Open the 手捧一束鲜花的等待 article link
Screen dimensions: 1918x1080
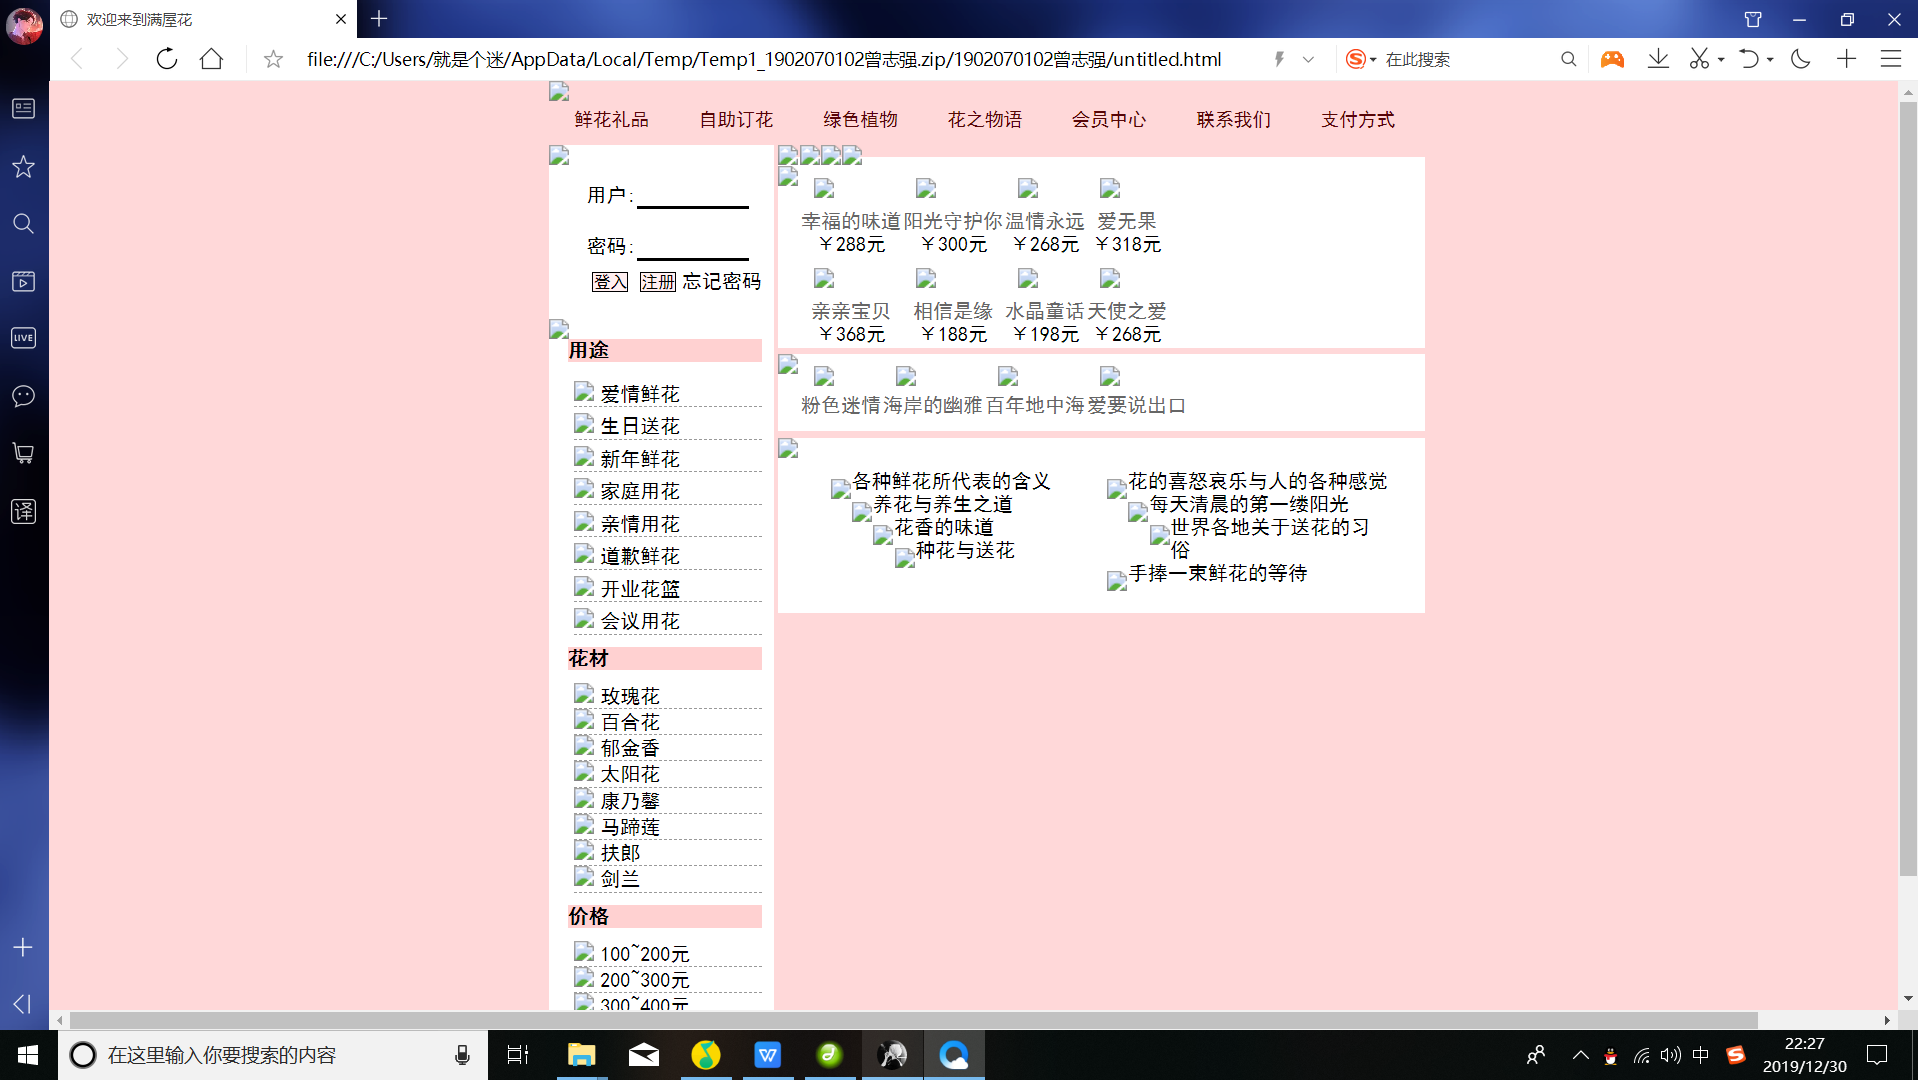[1218, 573]
